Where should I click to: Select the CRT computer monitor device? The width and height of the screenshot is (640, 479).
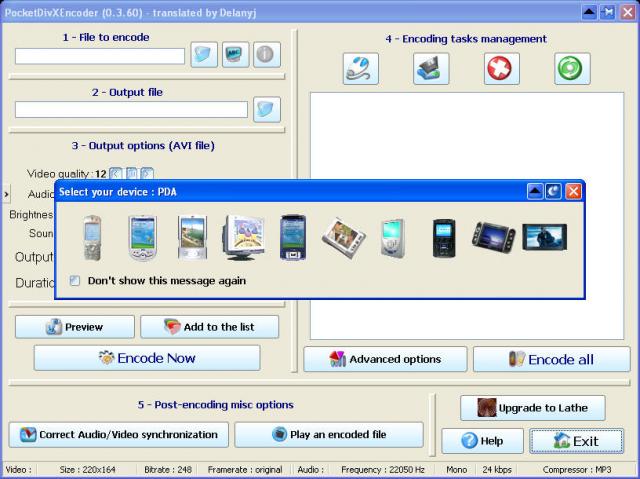[244, 238]
